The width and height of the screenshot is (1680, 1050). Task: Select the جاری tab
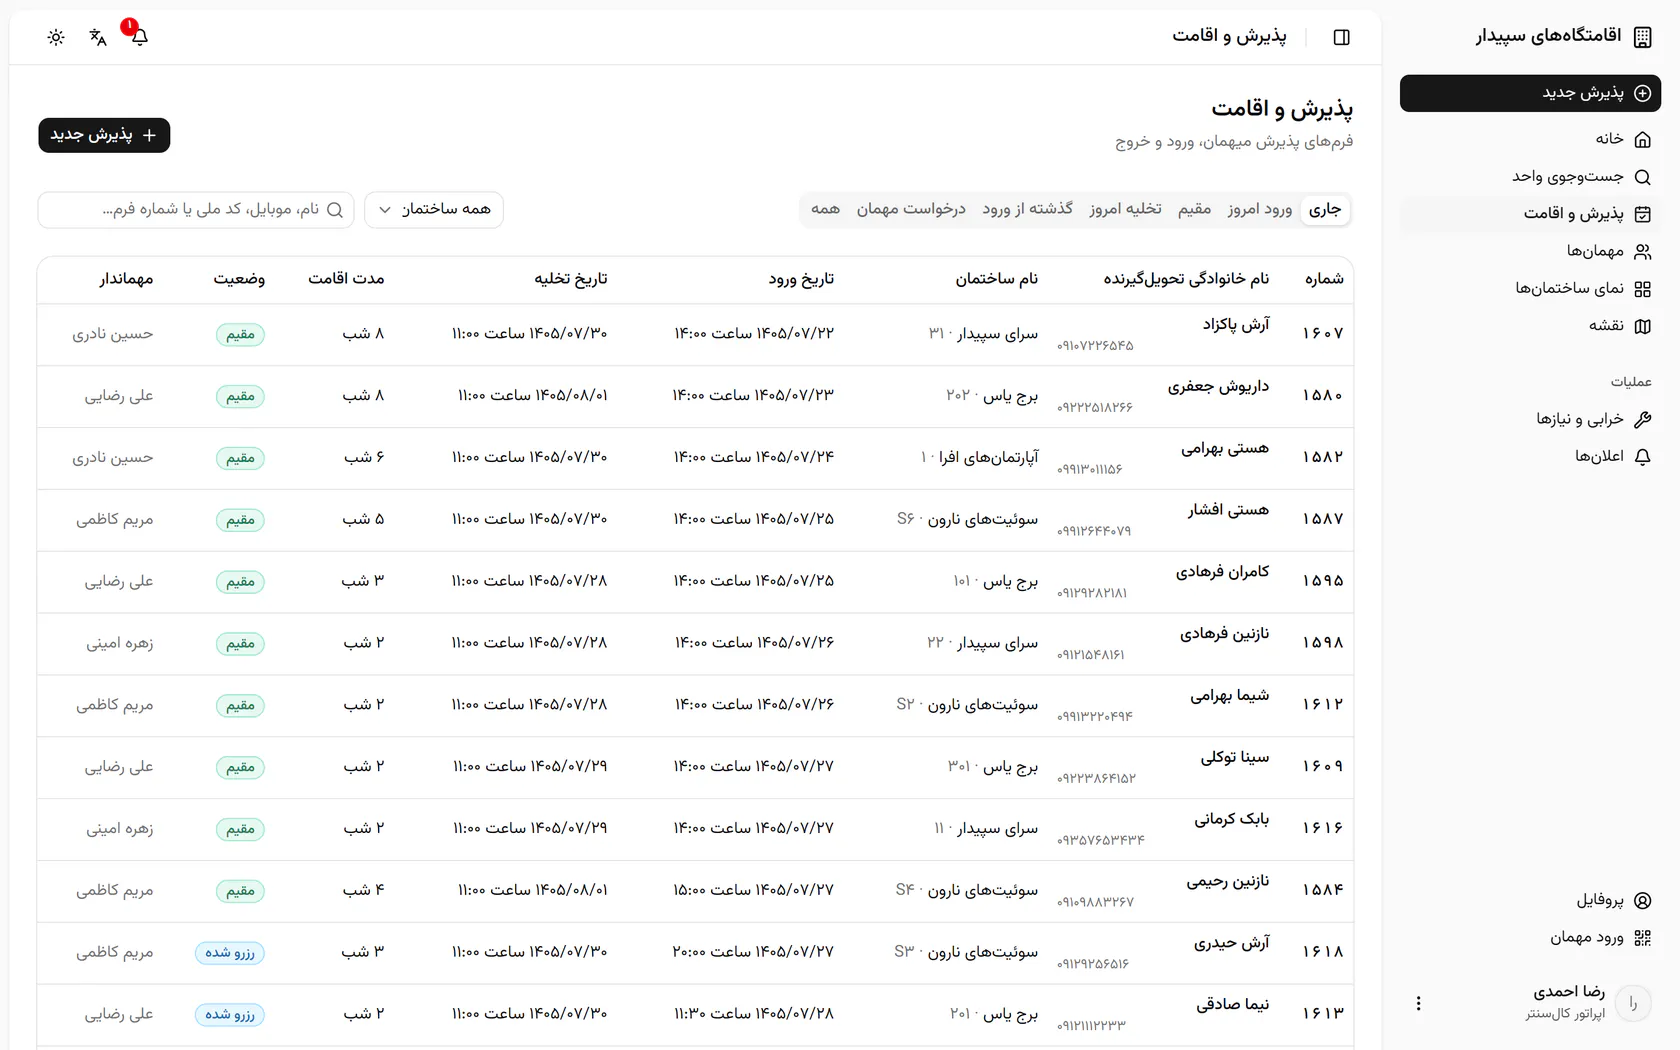1325,209
